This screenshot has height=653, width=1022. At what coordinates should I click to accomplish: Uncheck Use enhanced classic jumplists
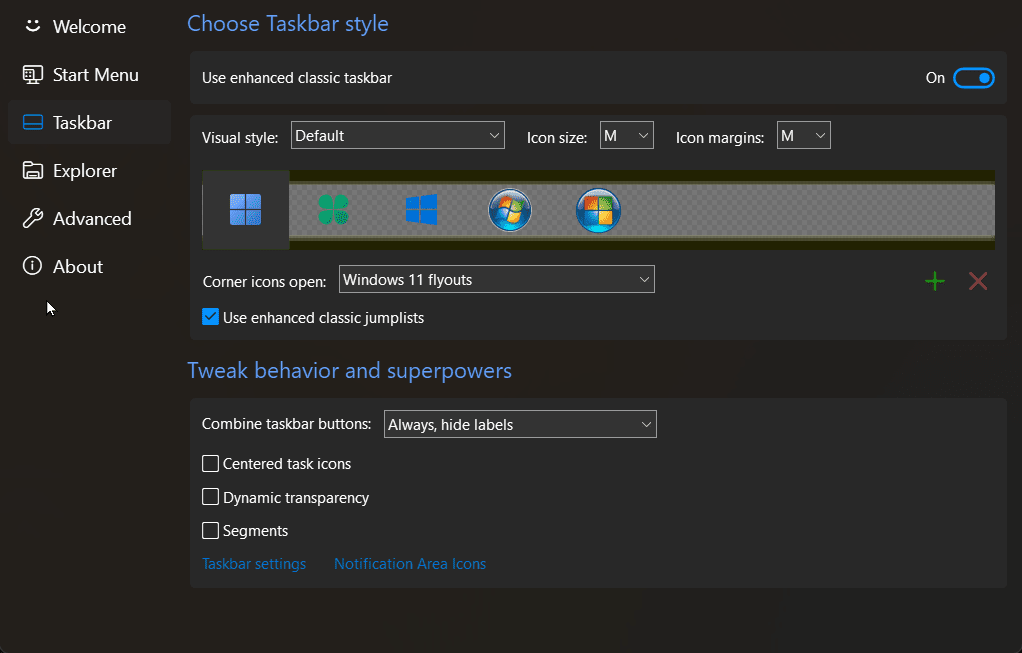(210, 317)
